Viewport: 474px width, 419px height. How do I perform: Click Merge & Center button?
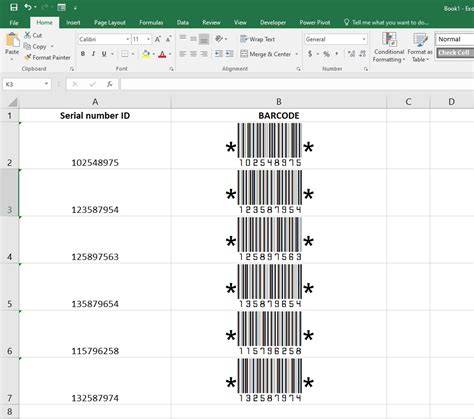click(266, 54)
